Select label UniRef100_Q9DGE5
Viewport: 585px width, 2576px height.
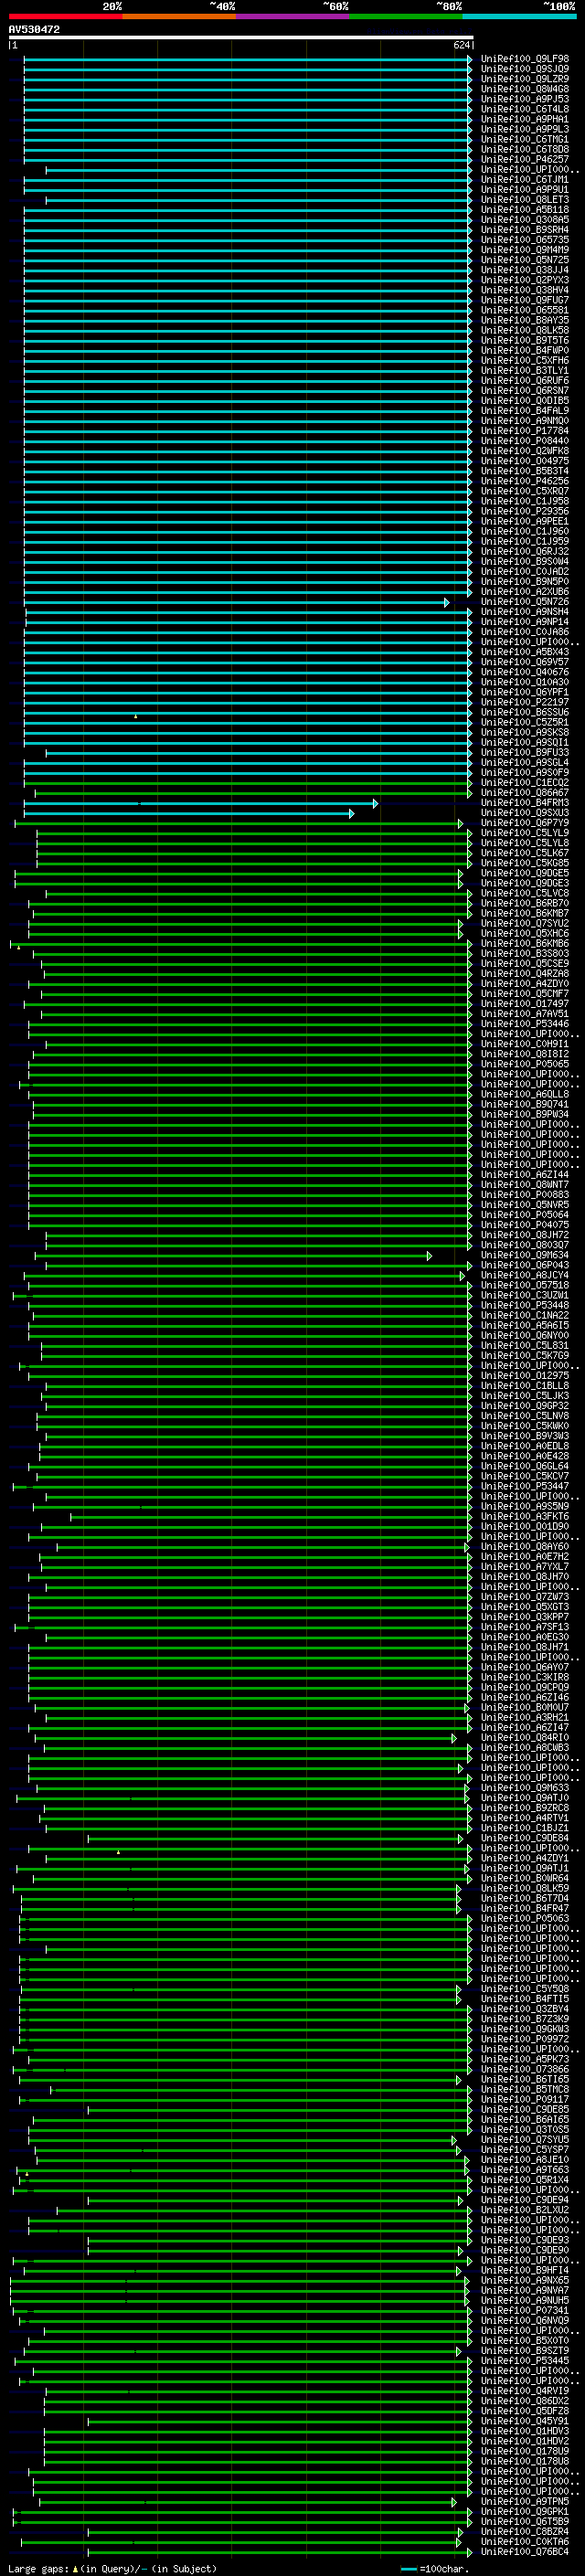pyautogui.click(x=525, y=872)
